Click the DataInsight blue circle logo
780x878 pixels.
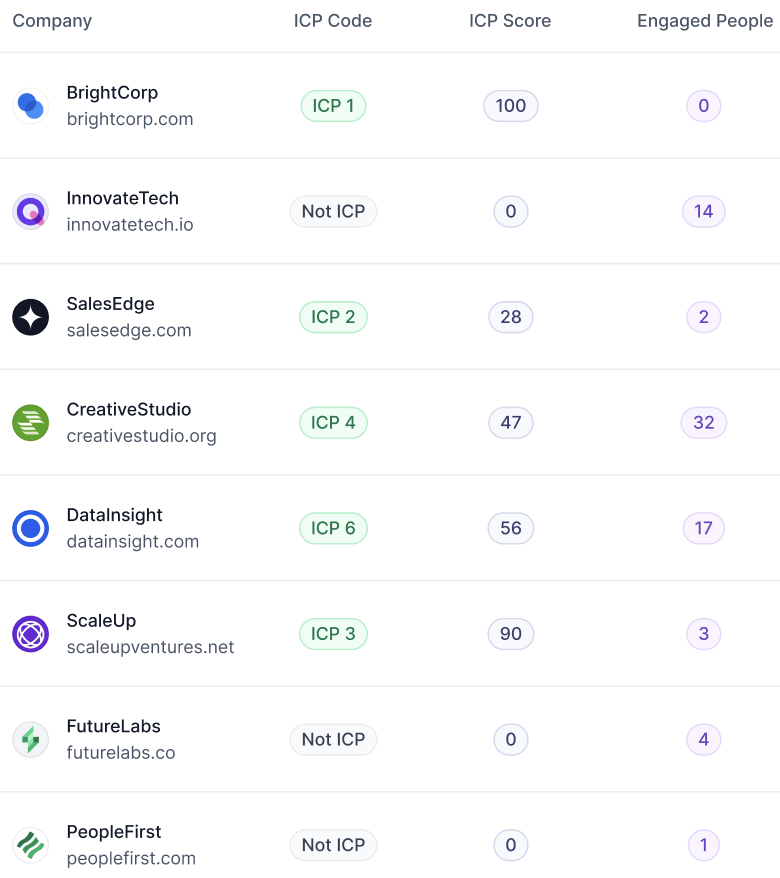pos(30,528)
